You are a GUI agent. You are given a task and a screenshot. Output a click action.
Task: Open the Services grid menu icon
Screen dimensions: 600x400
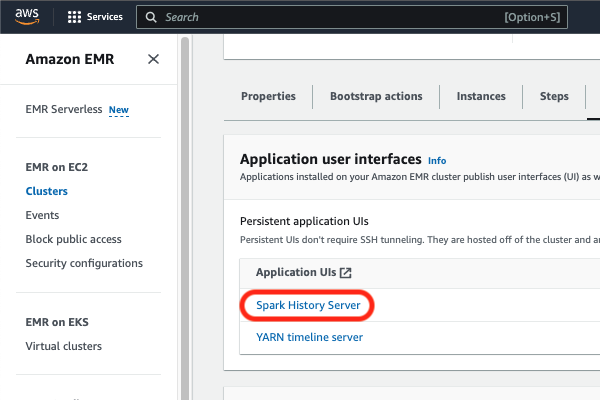tap(74, 17)
